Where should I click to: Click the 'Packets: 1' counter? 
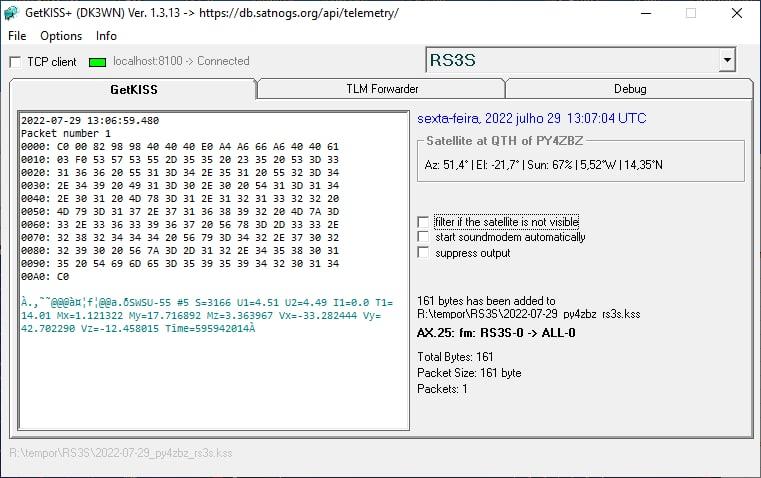442,389
